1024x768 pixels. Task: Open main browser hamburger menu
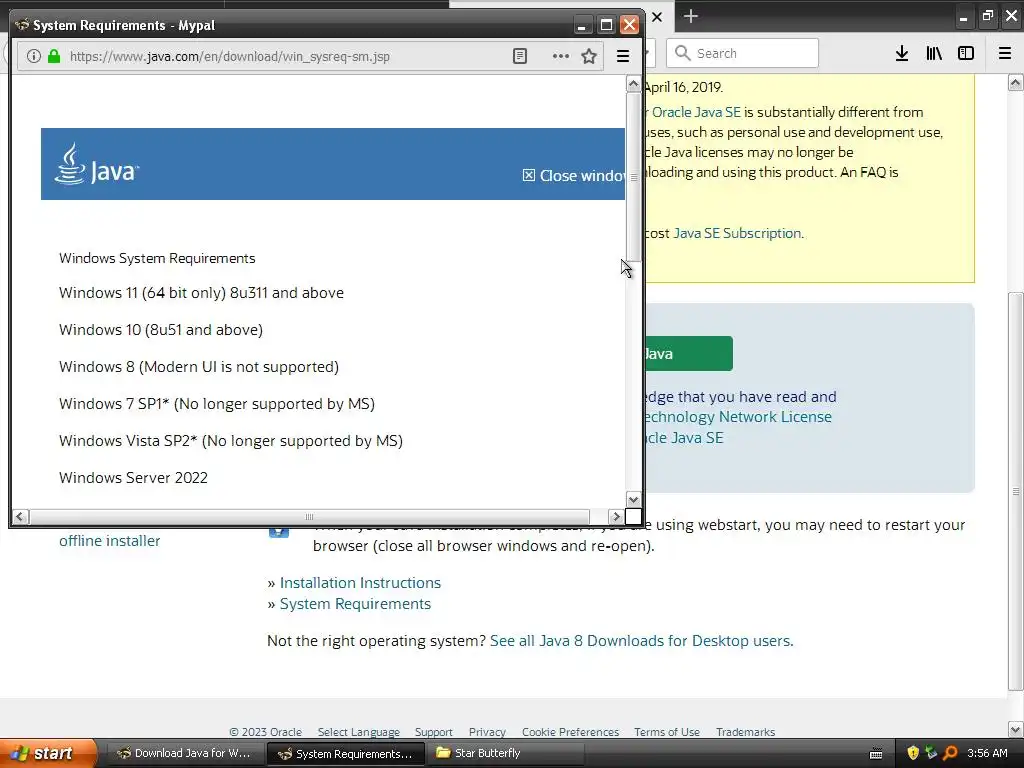tap(1005, 54)
